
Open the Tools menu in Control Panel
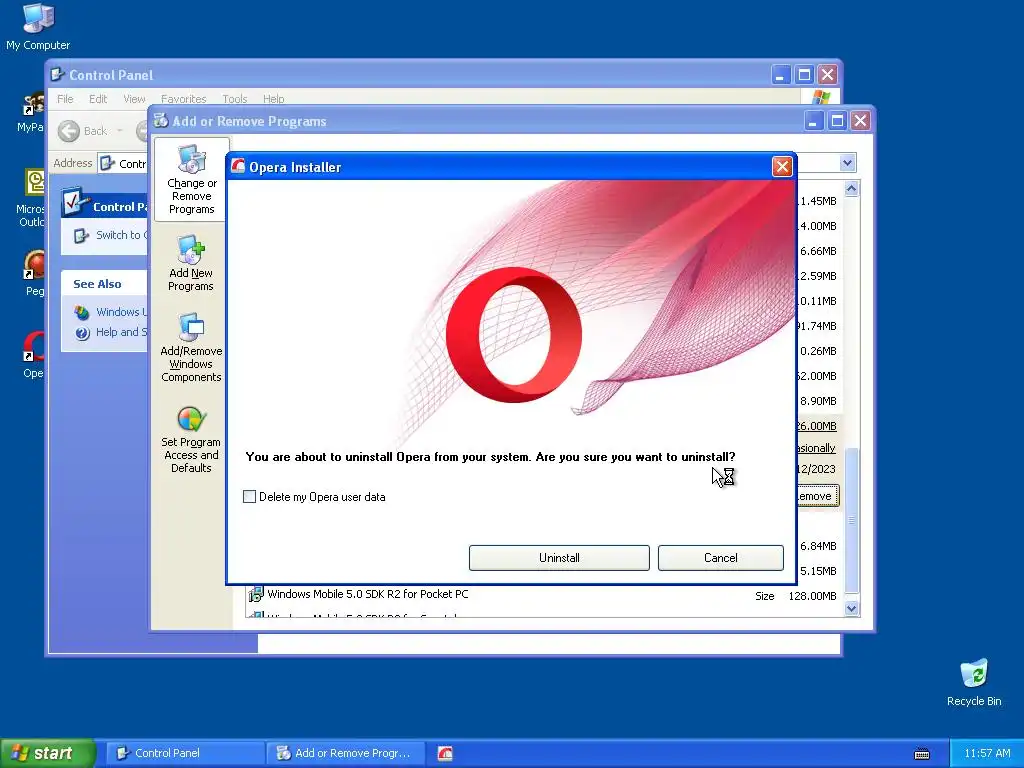point(234,99)
